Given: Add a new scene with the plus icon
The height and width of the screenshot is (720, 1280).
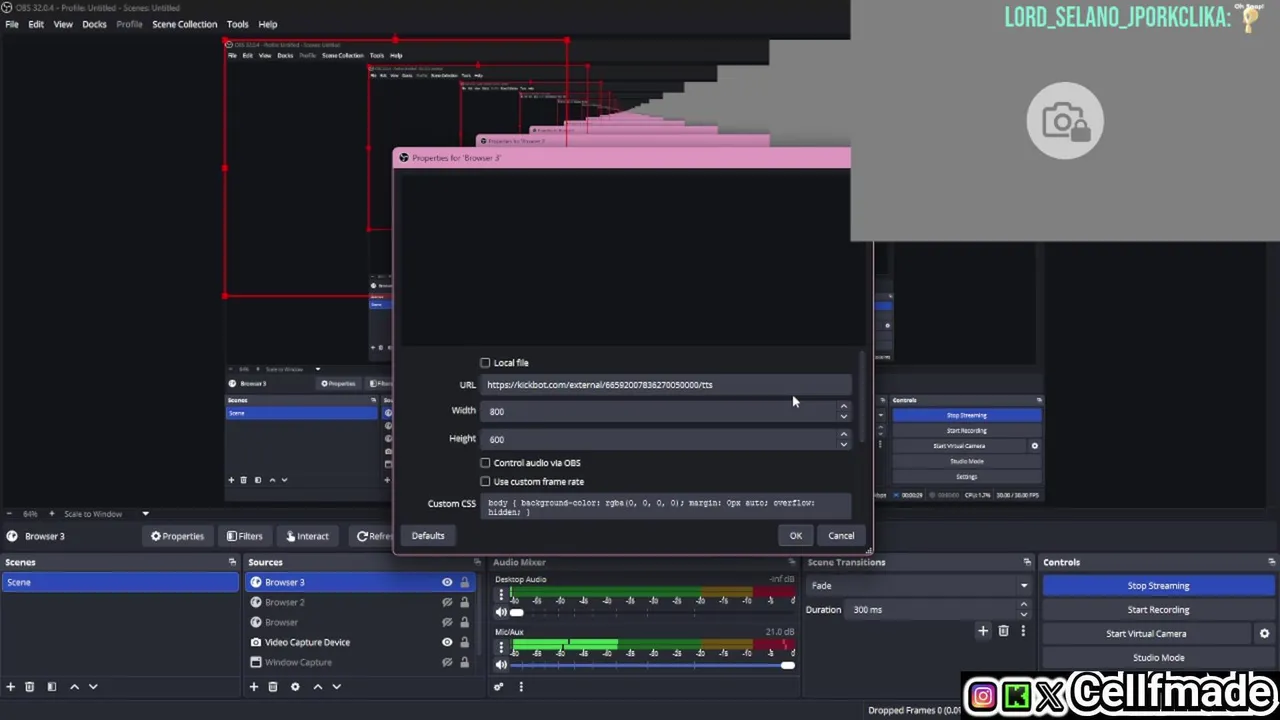Looking at the screenshot, I should pyautogui.click(x=11, y=687).
